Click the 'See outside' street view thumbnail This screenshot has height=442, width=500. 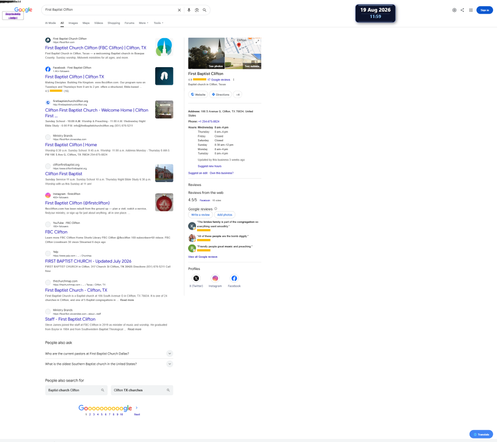[243, 61]
